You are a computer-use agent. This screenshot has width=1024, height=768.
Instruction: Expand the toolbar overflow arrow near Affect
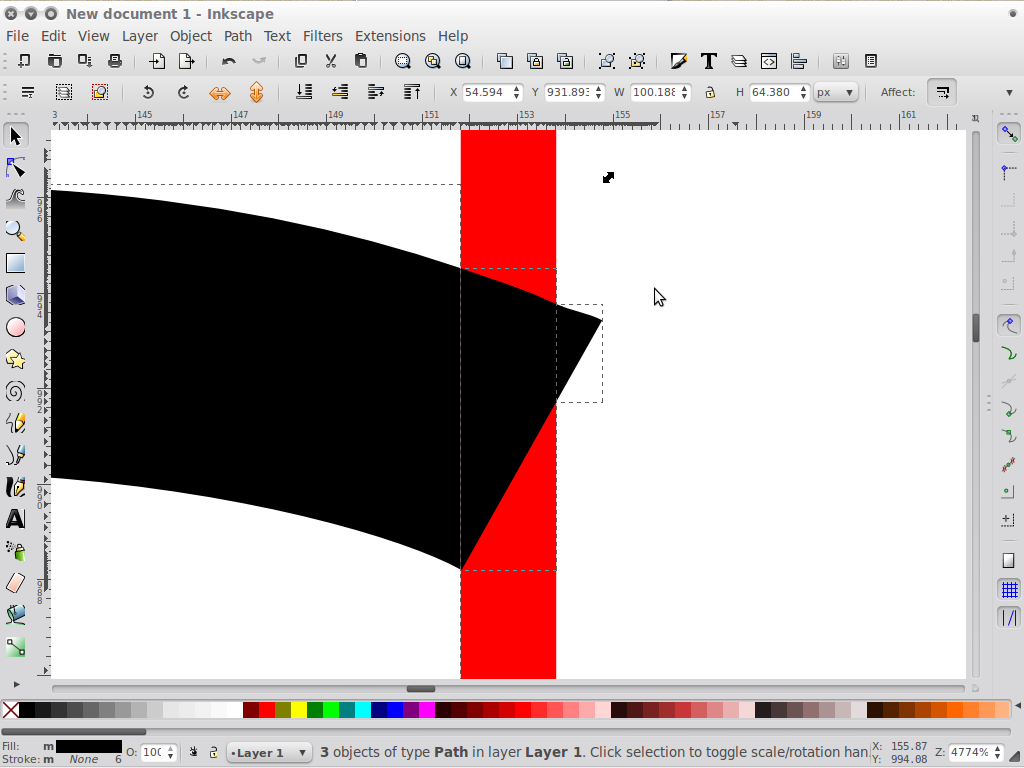click(1009, 92)
